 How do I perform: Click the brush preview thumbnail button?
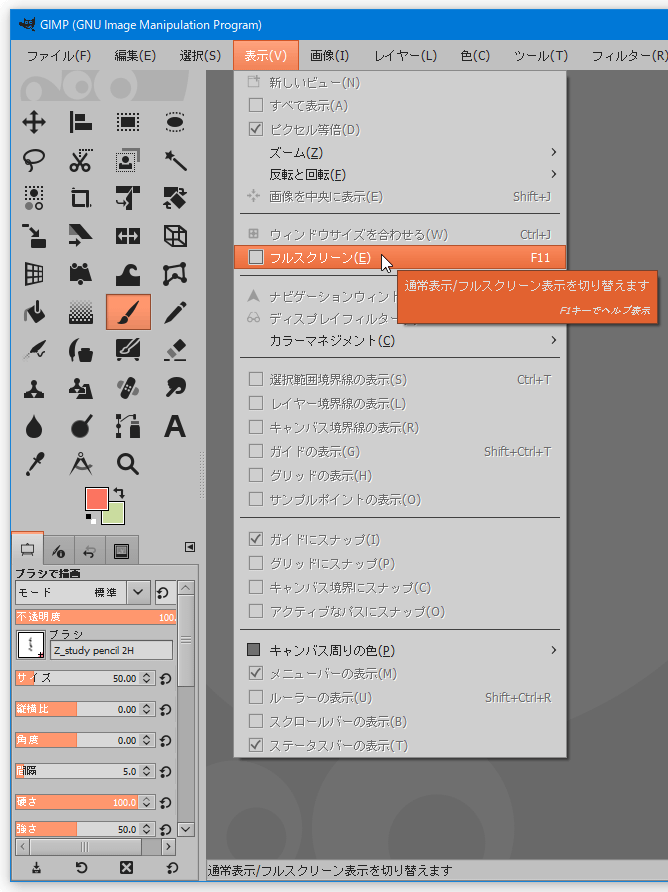31,645
